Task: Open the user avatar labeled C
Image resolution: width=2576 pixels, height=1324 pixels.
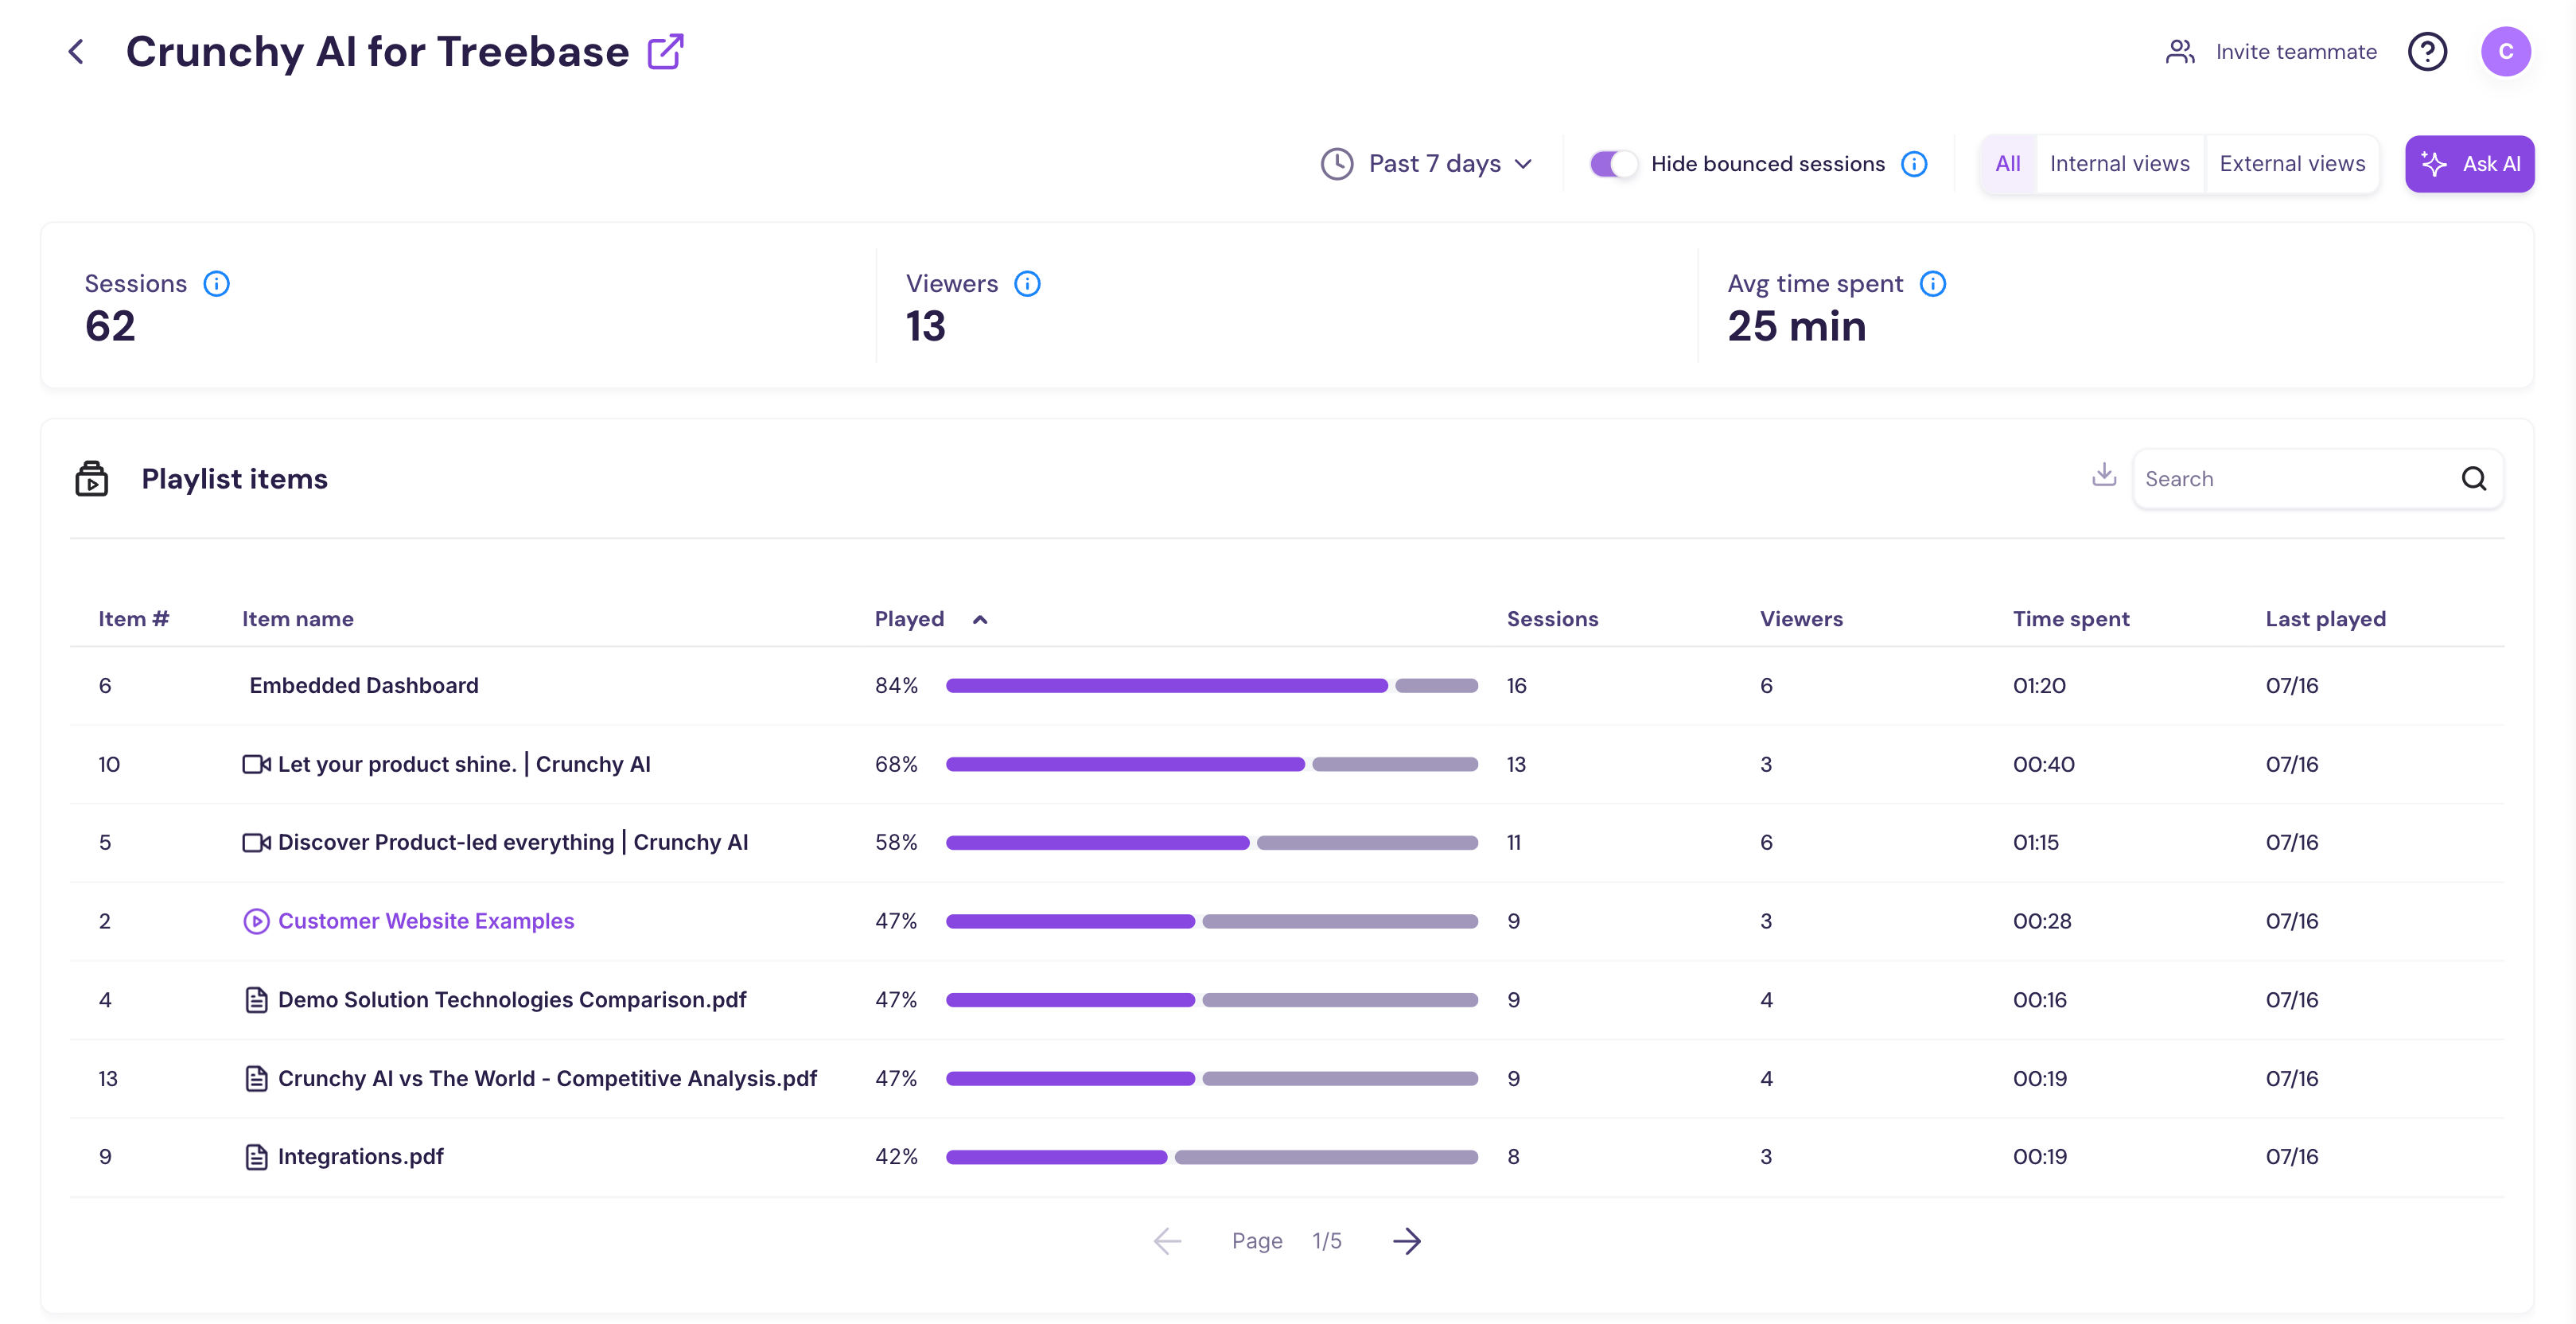Action: click(x=2506, y=52)
